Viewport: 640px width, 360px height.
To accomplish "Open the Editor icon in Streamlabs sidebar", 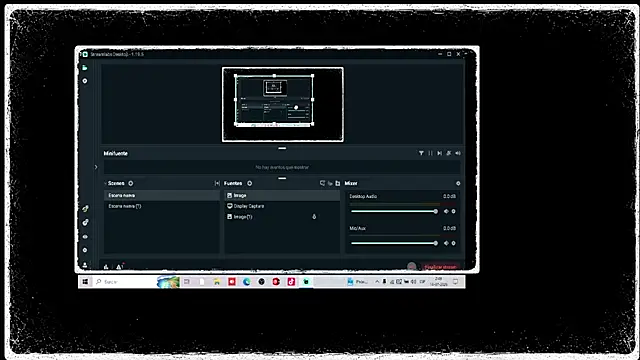I will (x=85, y=67).
